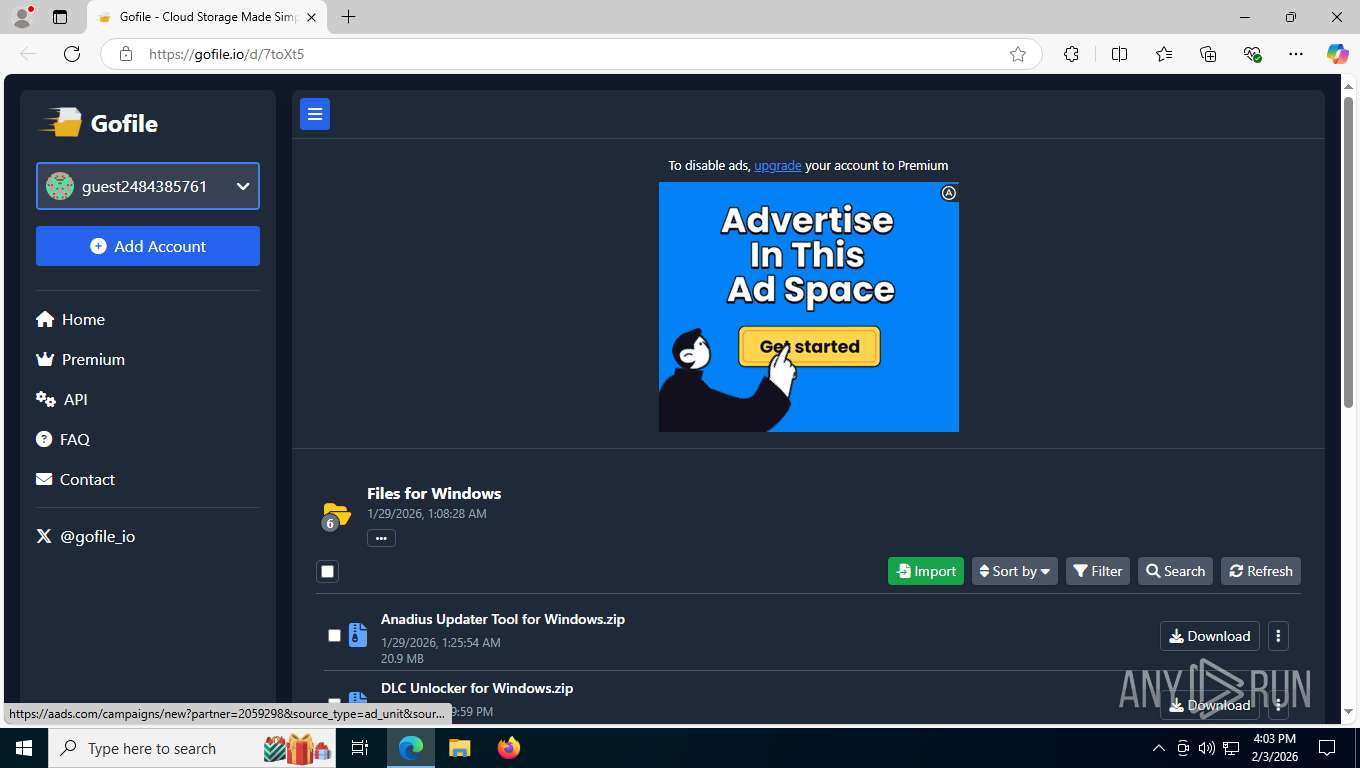Close the Gofile browser tab
Screen dimensions: 1360x768
tap(311, 17)
